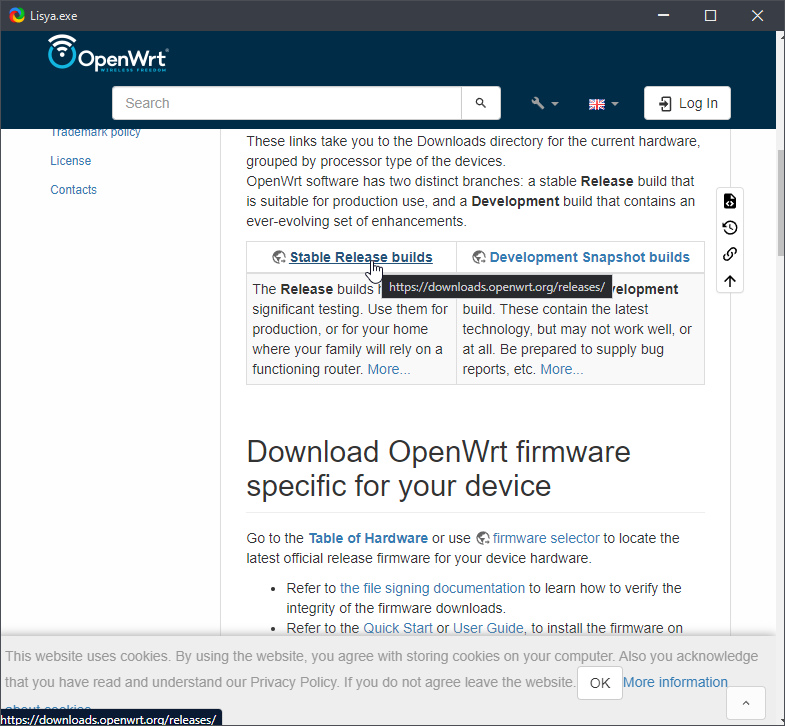Click the globe icon beside Stable Release builds
785x726 pixels.
coord(279,257)
